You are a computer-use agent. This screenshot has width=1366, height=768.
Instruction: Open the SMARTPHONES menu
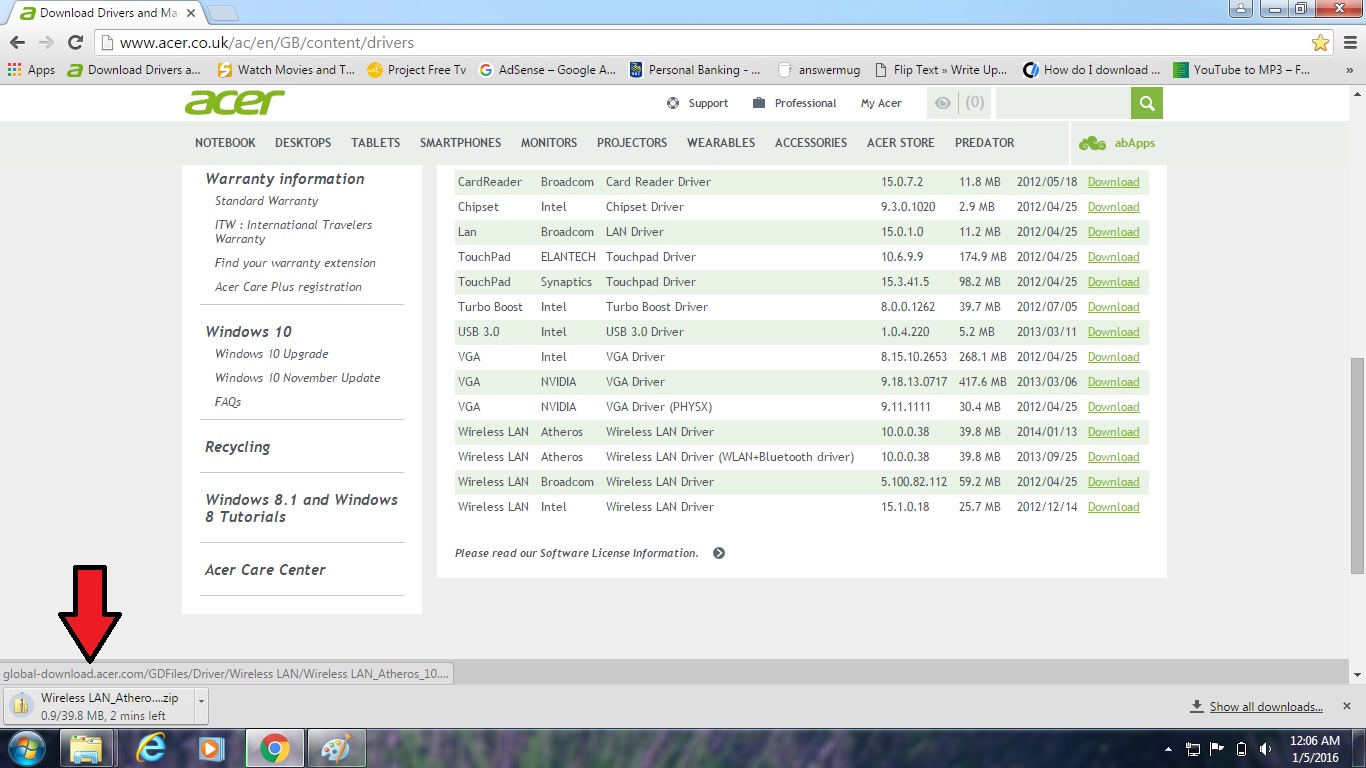pyautogui.click(x=460, y=143)
